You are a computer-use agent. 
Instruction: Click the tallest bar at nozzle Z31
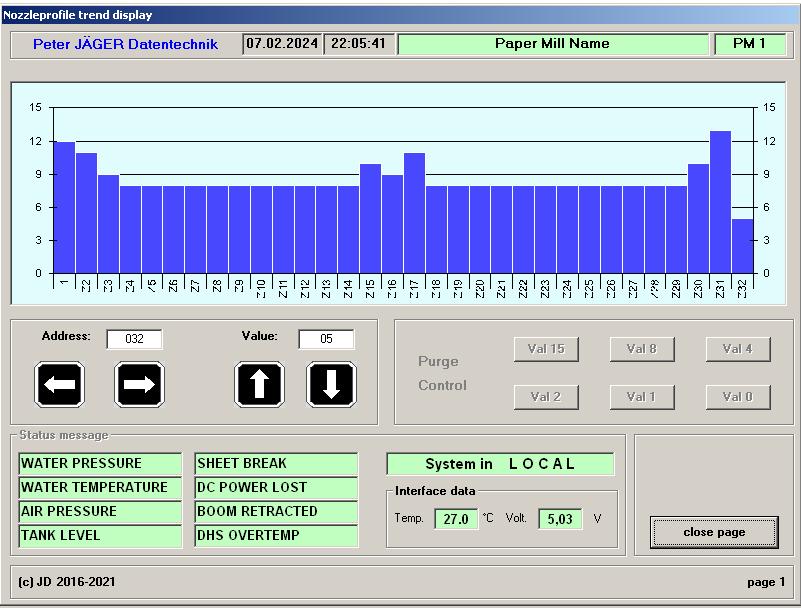coord(720,202)
